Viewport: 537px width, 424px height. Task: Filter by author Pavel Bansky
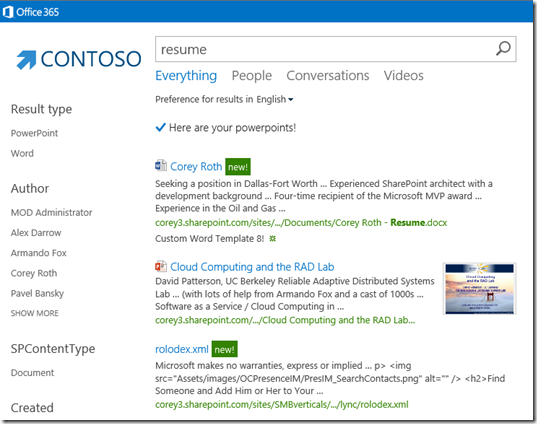tap(37, 294)
